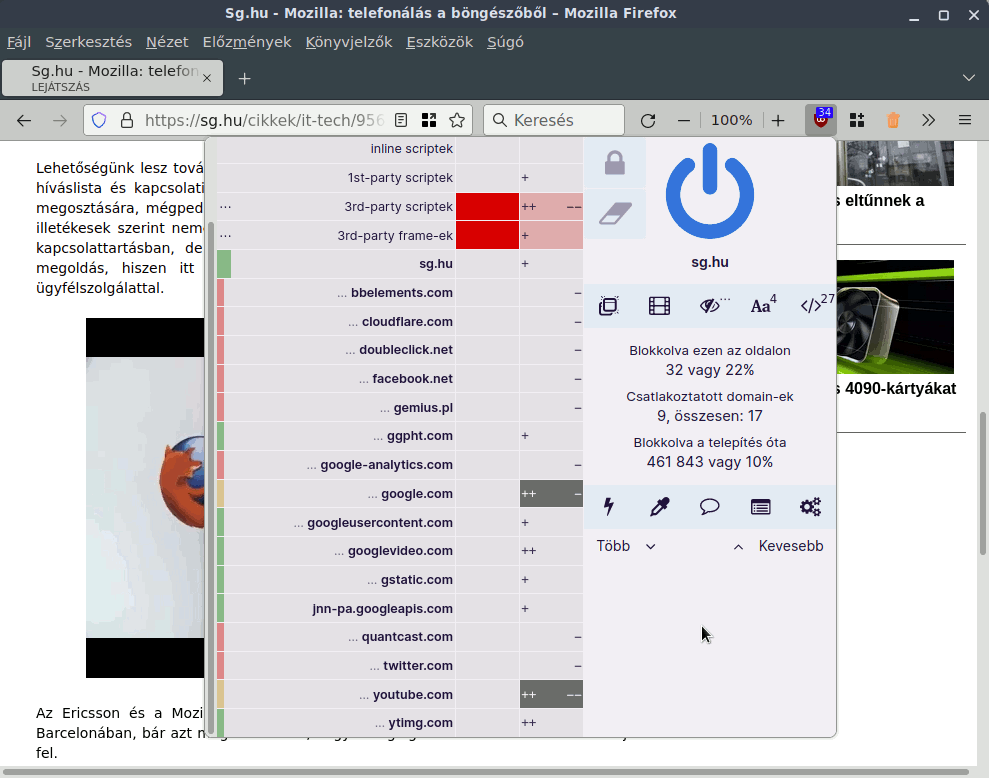Toggle JavaScript blocking code icon
This screenshot has height=778, width=989.
(x=812, y=306)
